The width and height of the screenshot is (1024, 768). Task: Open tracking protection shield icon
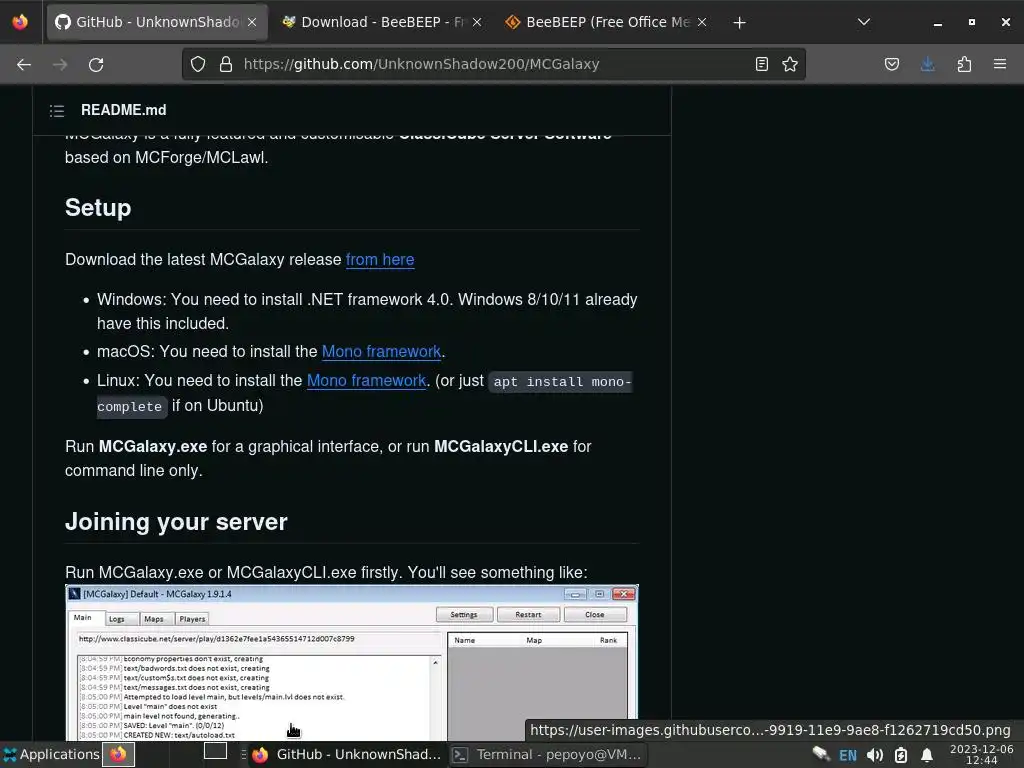click(x=198, y=64)
